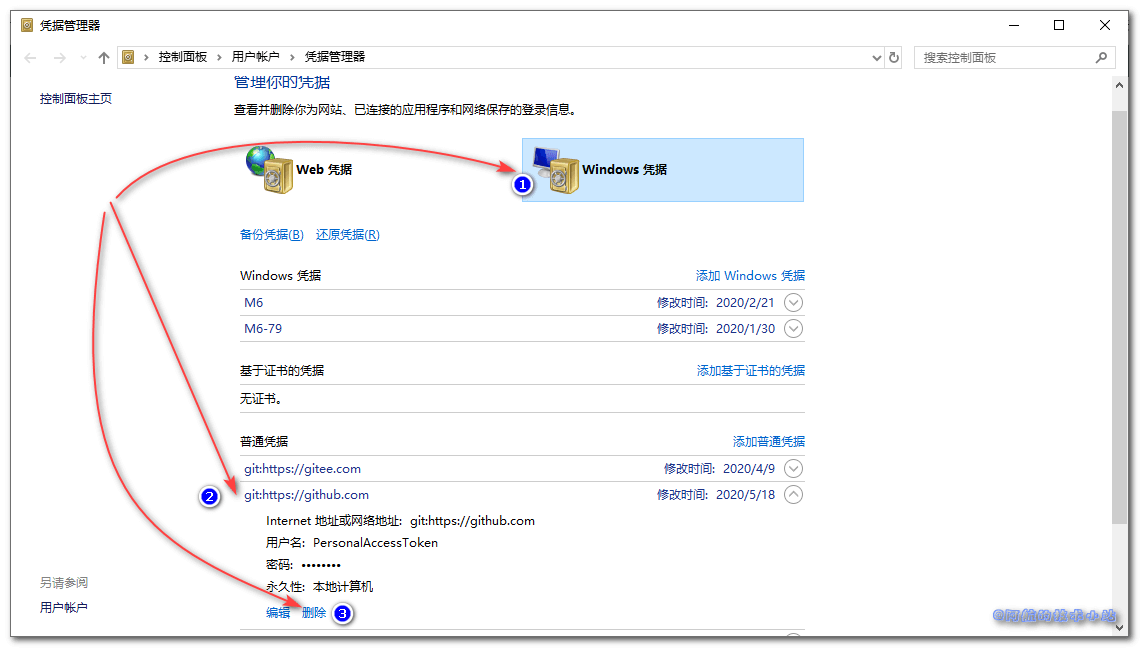Click the up arrow to parent folder
Screen dimensions: 1140x648
(104, 57)
